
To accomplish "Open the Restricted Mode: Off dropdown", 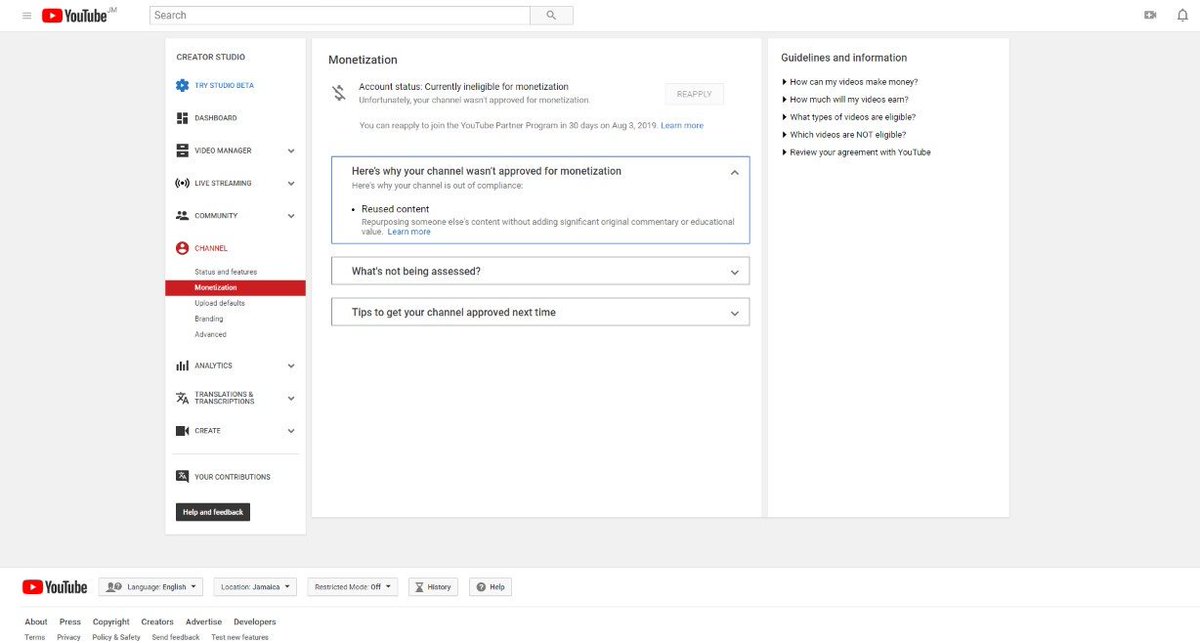I will pyautogui.click(x=353, y=587).
